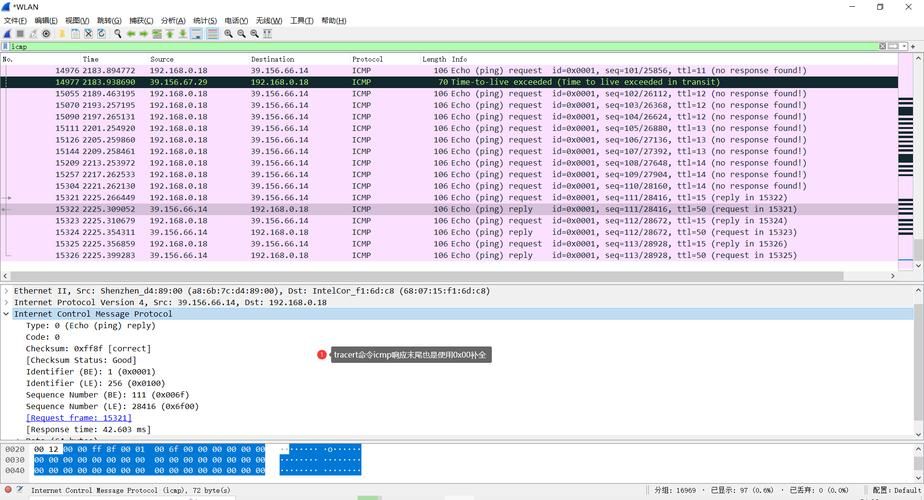Open the display filter bookmark menu
The height and width of the screenshot is (500, 924).
pyautogui.click(x=5, y=46)
